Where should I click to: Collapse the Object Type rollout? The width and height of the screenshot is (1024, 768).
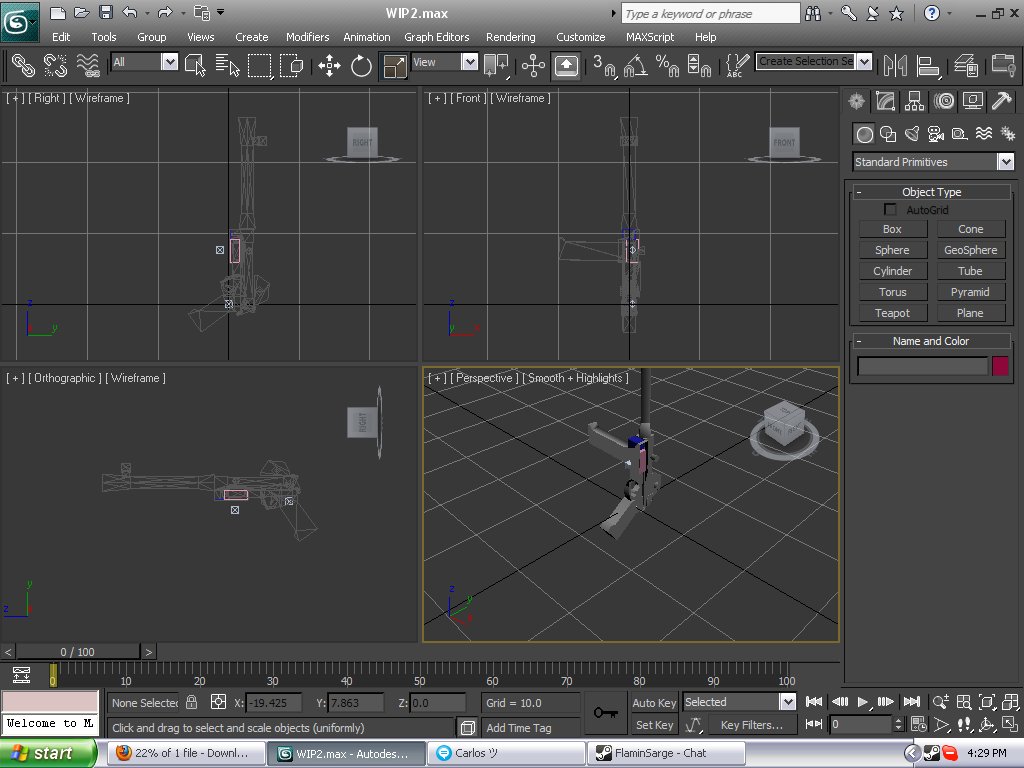(x=859, y=192)
